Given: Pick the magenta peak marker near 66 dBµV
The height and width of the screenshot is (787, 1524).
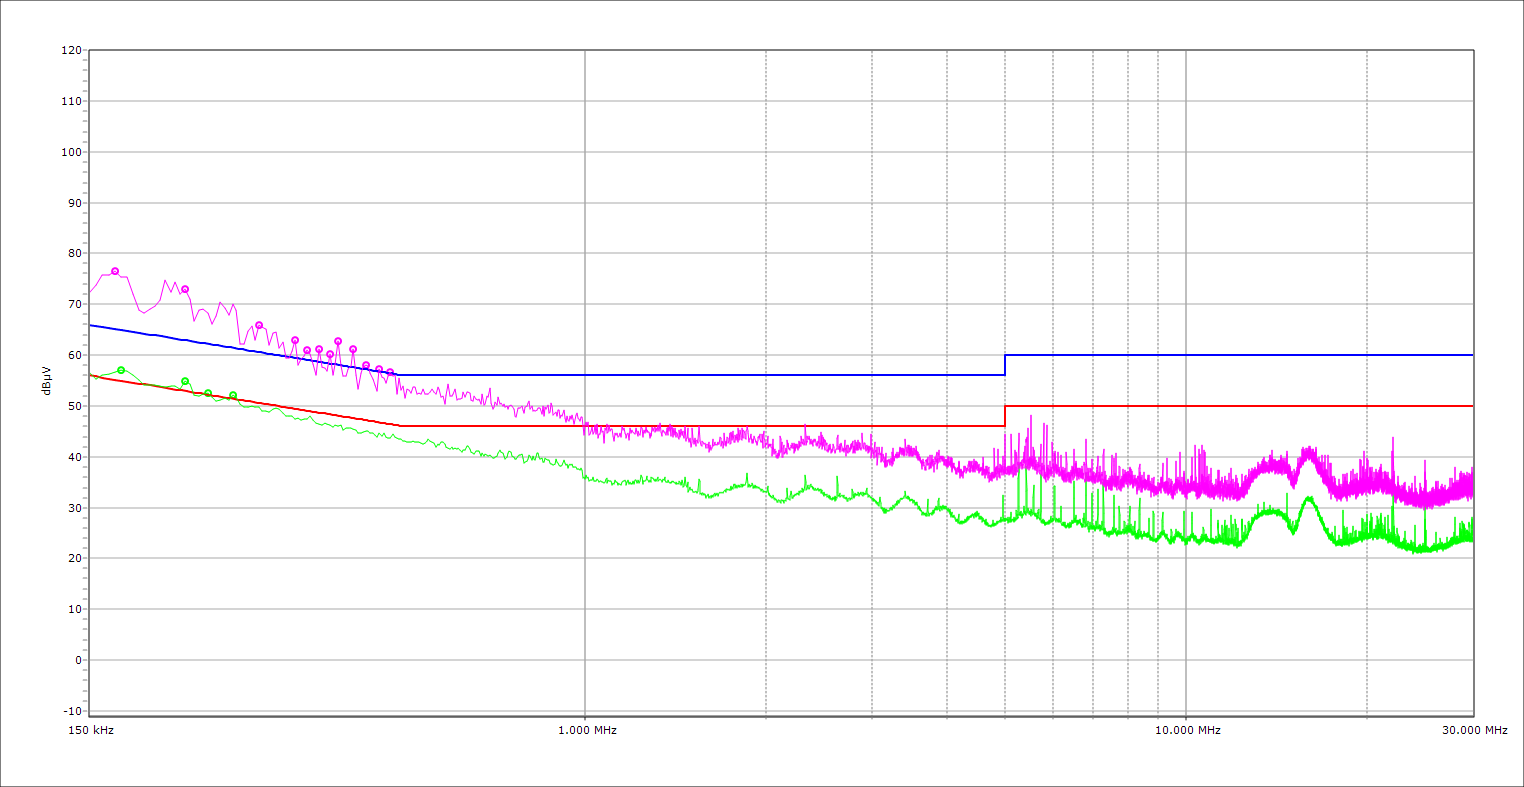Looking at the screenshot, I should (x=259, y=325).
